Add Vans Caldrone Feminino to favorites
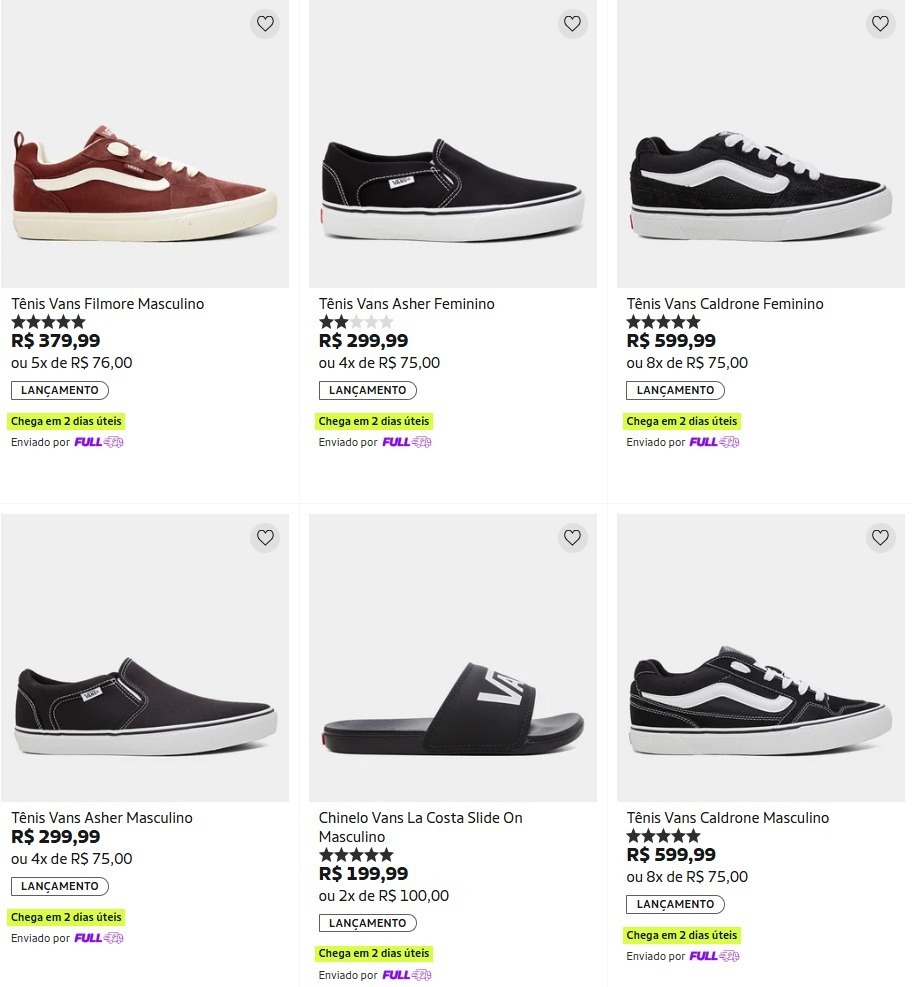 click(880, 24)
